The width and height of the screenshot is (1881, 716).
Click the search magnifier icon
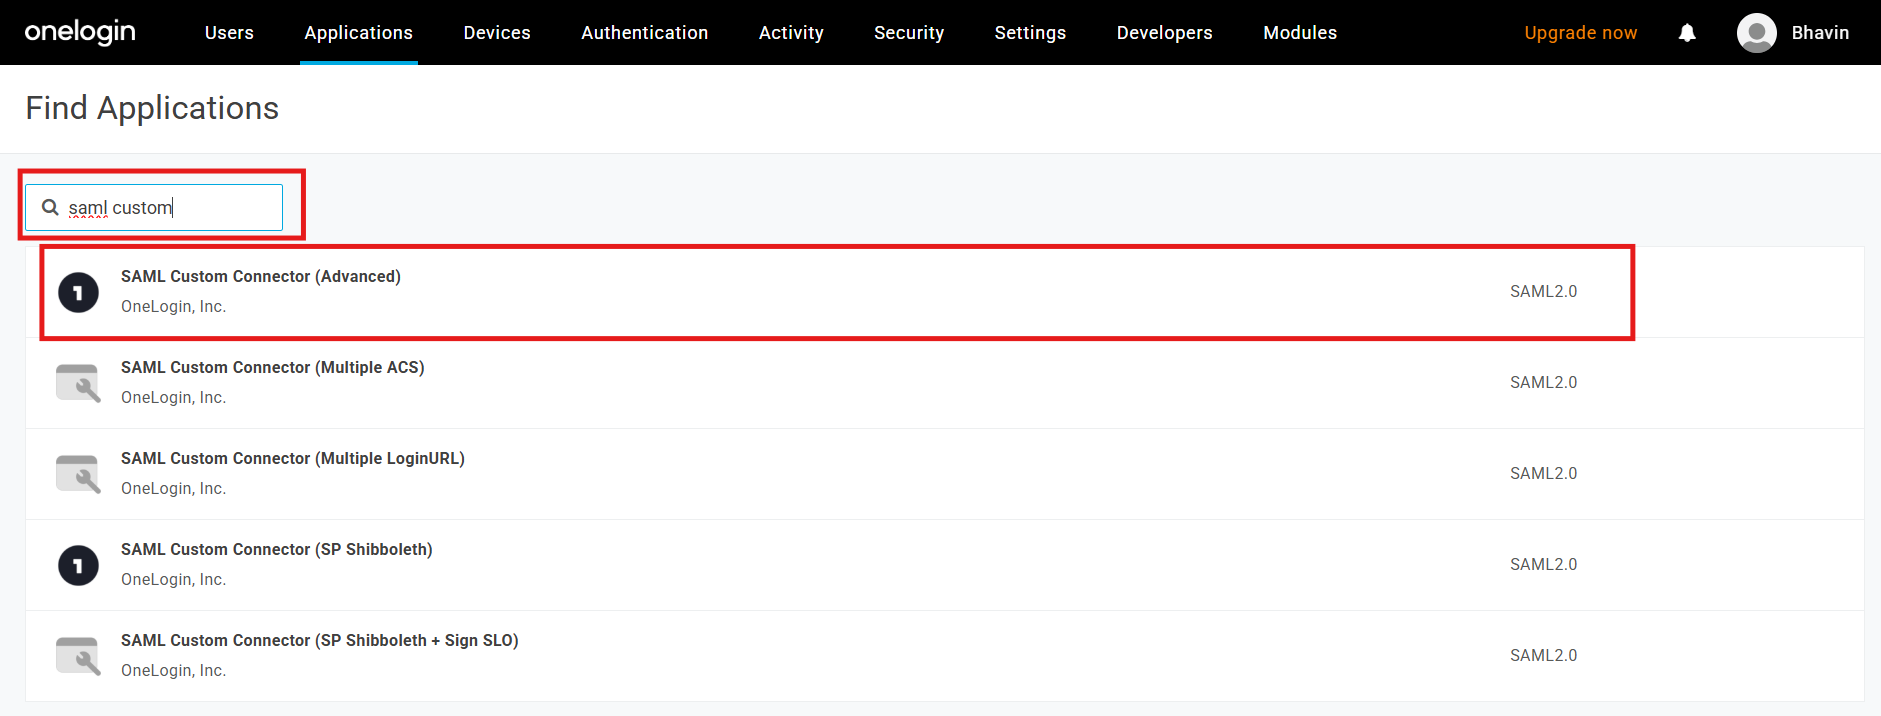tap(50, 207)
